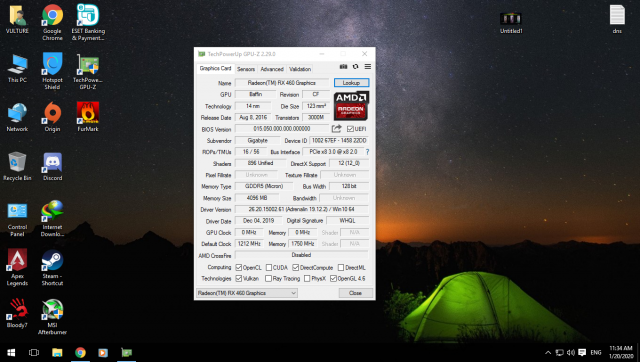Switch to the Sensors tab
The height and width of the screenshot is (362, 640).
click(246, 69)
